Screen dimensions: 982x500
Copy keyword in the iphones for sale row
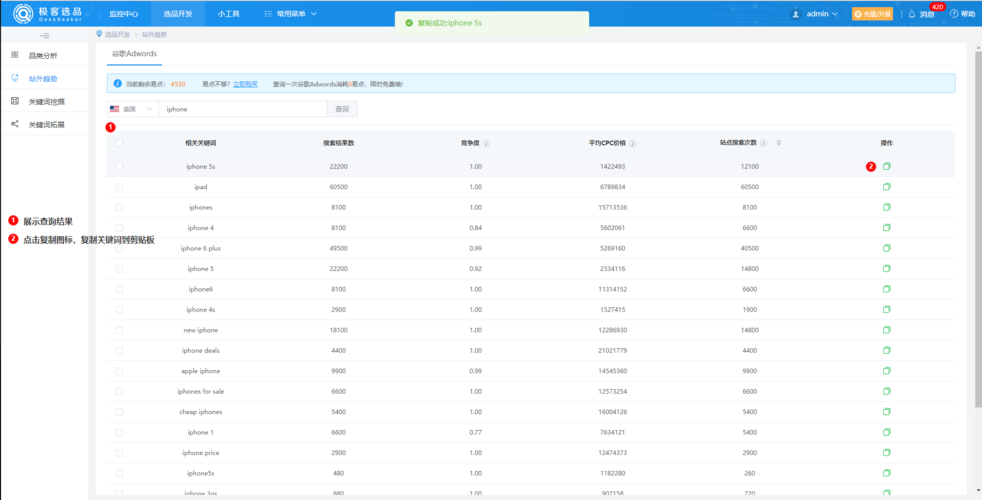tap(886, 391)
